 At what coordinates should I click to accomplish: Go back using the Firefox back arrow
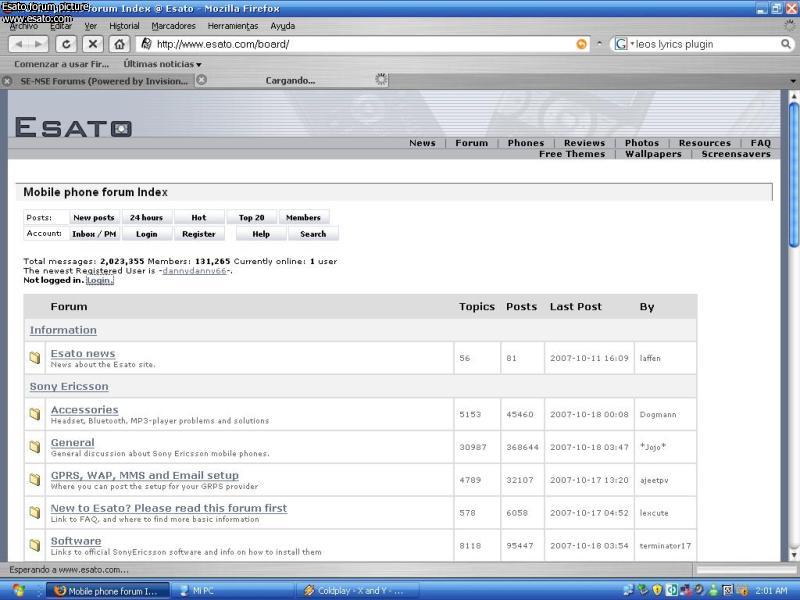(19, 44)
